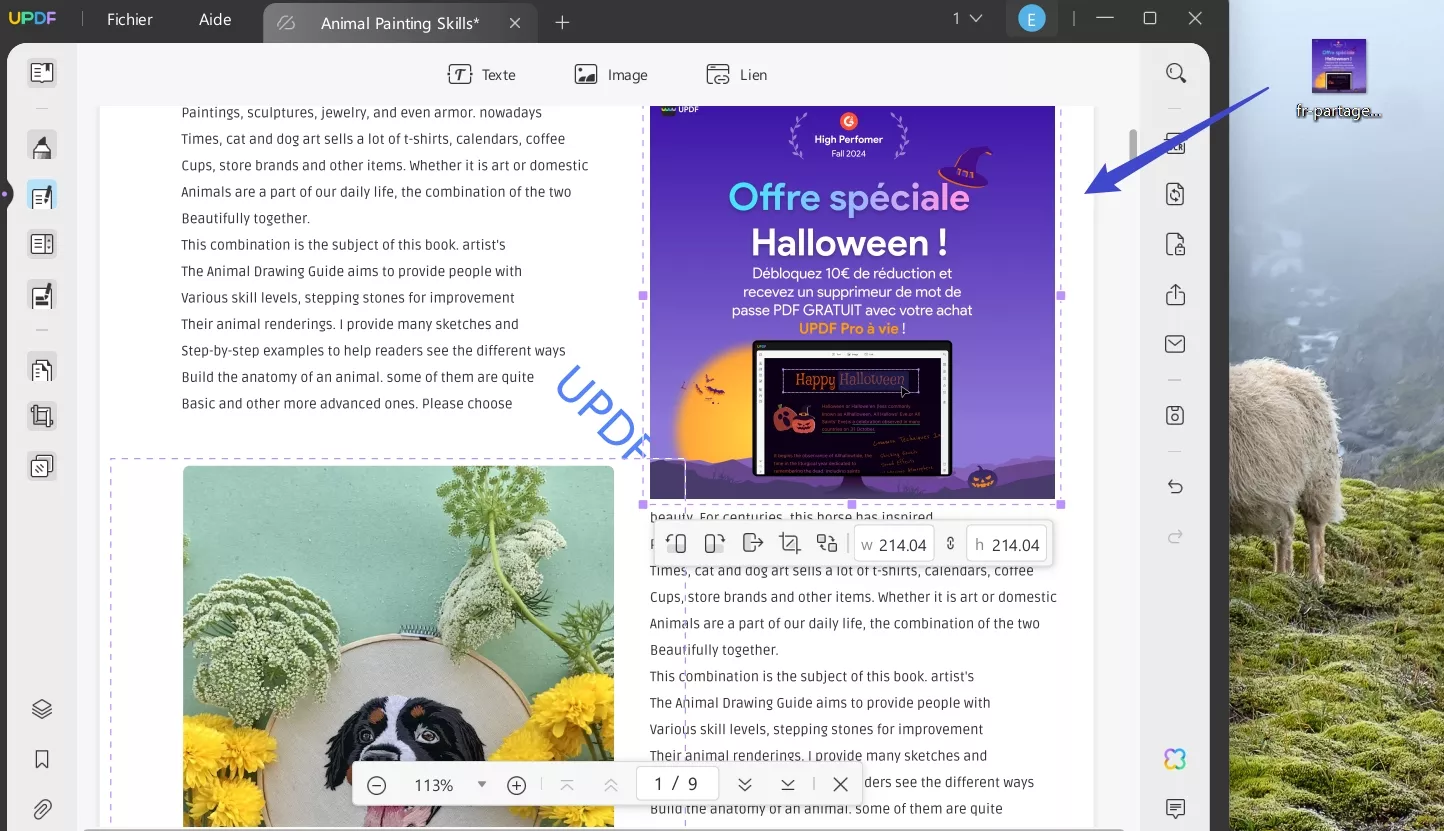This screenshot has width=1444, height=831.
Task: Add a new tab with plus button
Action: coord(562,22)
